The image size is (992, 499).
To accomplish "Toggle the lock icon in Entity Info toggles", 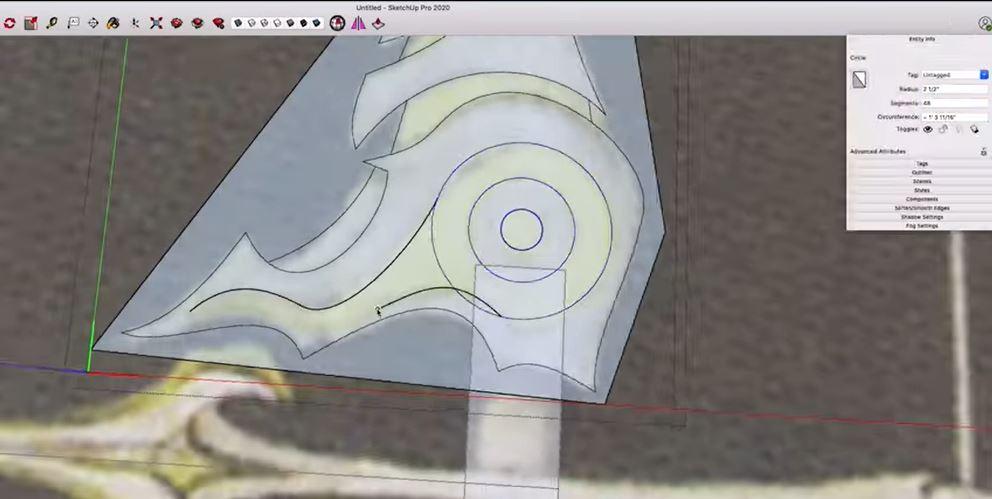I will point(943,129).
